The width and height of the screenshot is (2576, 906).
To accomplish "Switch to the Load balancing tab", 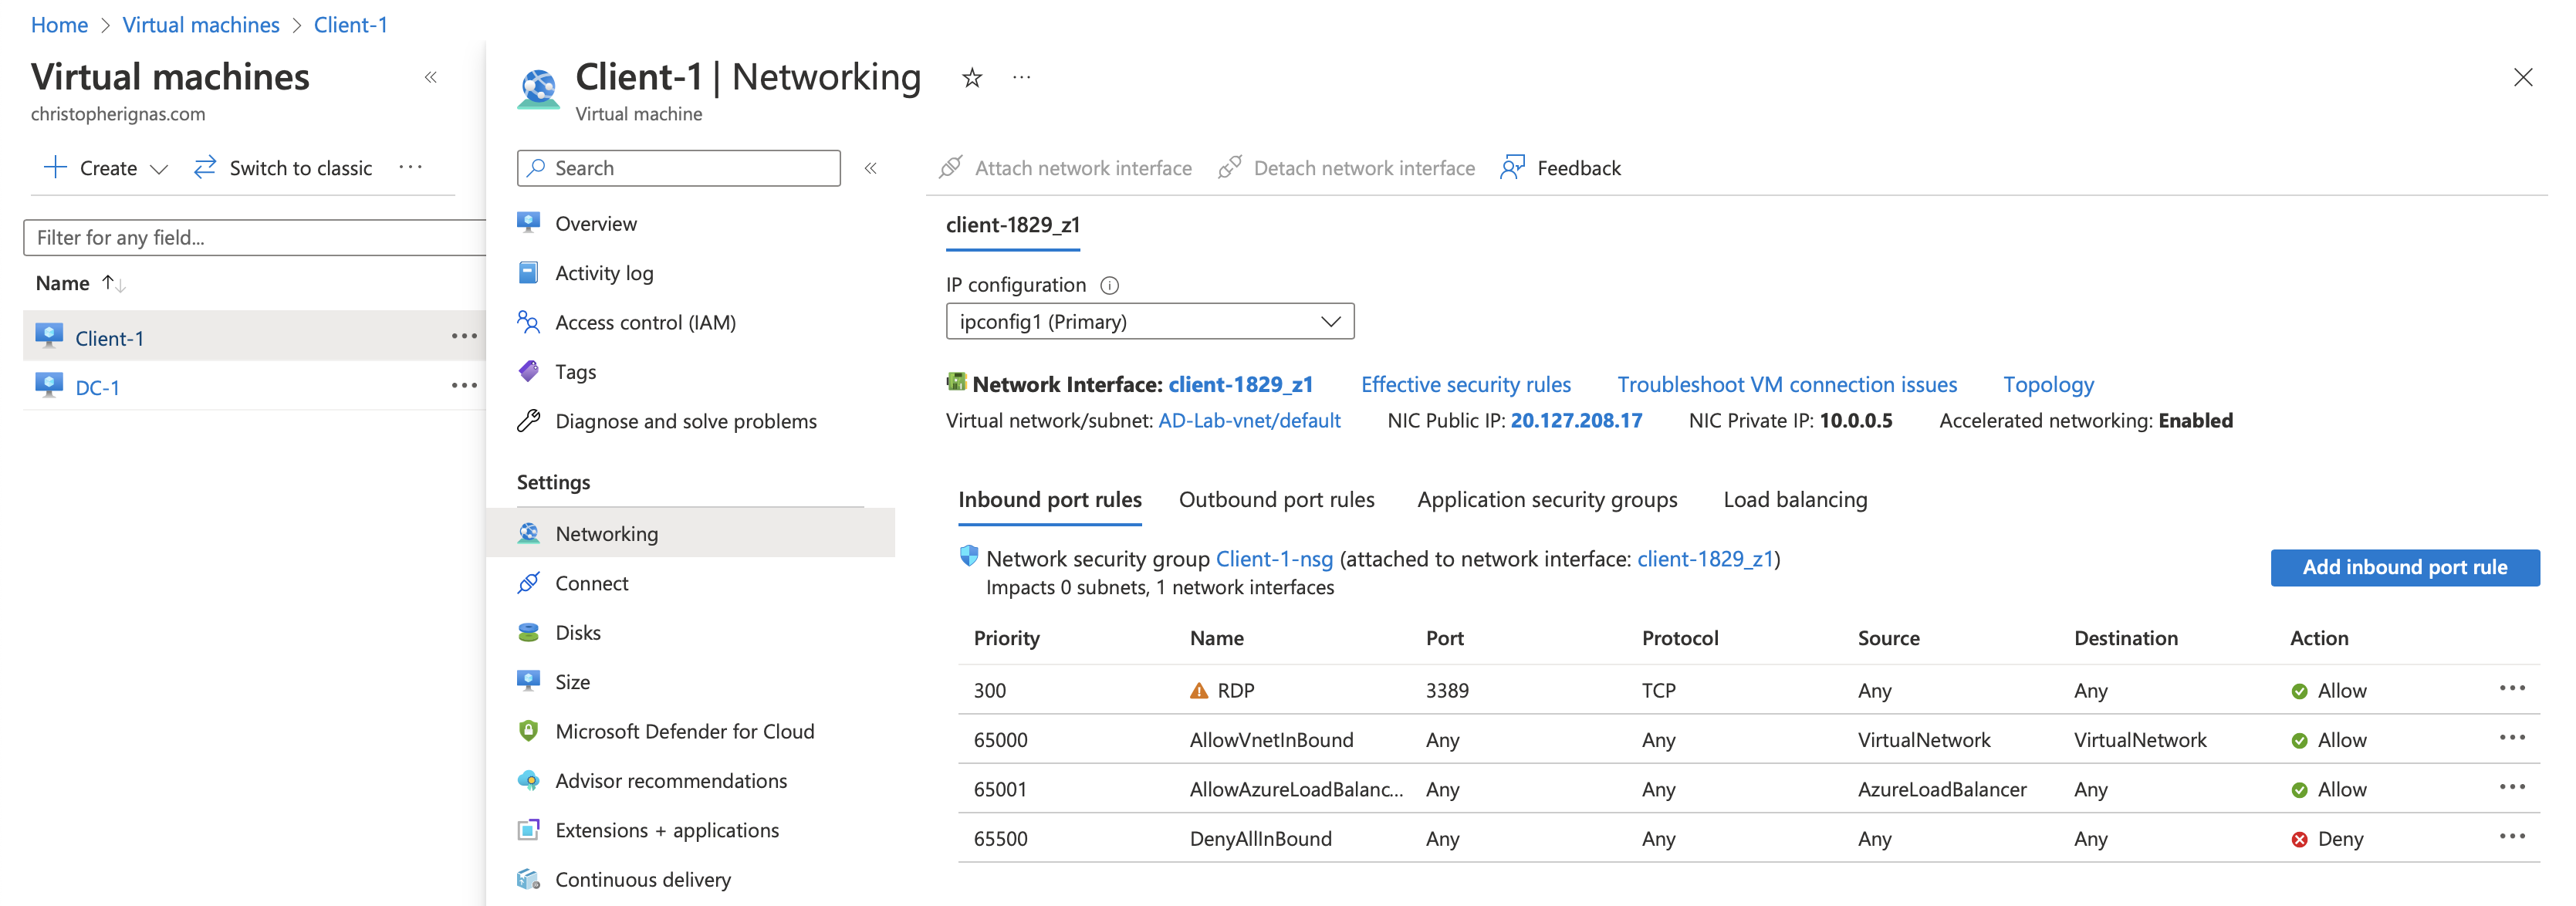I will pos(1795,500).
